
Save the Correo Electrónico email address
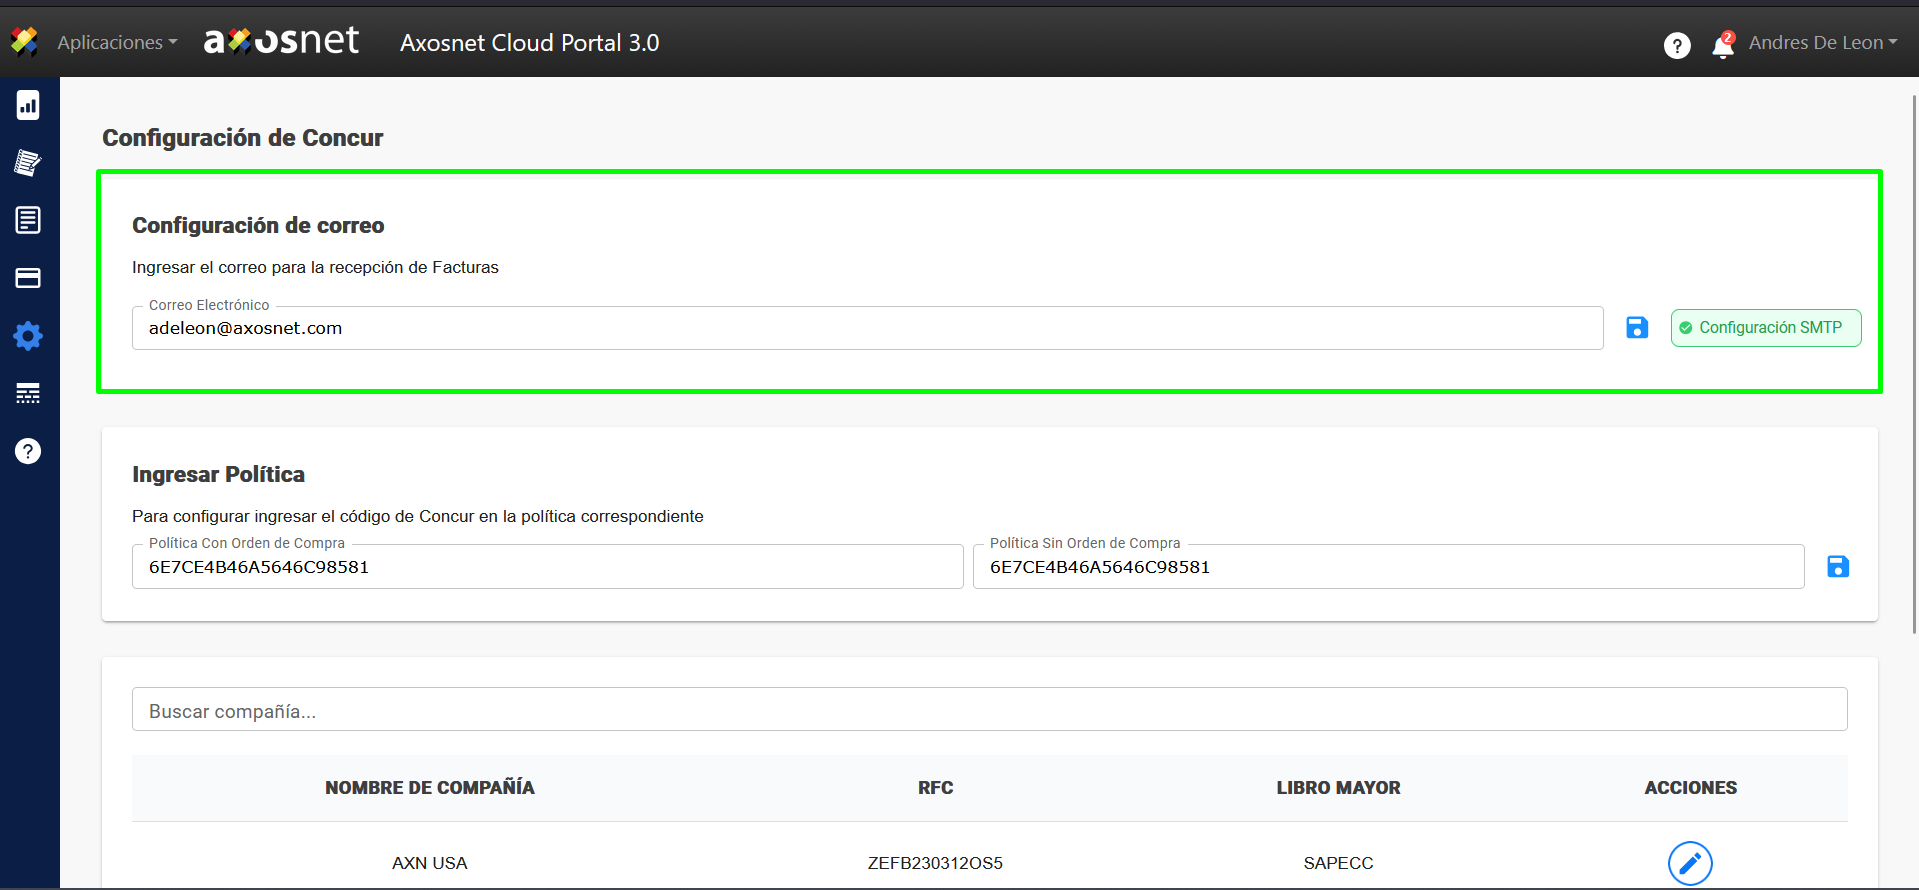click(x=1637, y=328)
